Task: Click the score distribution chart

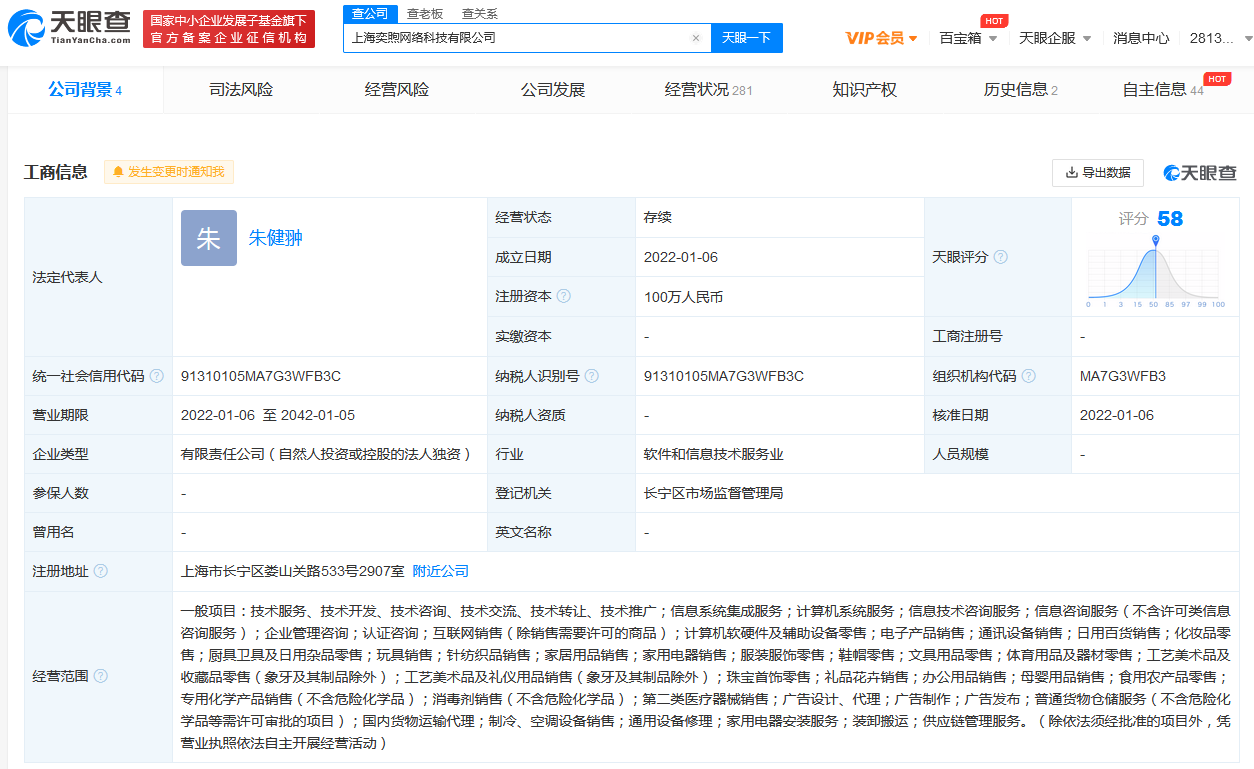Action: tap(1155, 272)
